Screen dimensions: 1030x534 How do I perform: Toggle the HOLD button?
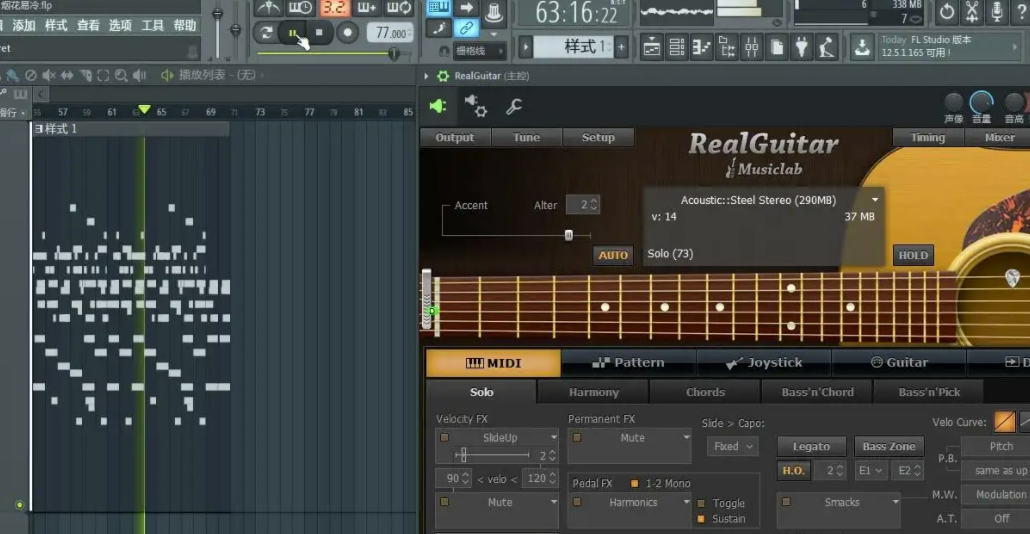913,255
